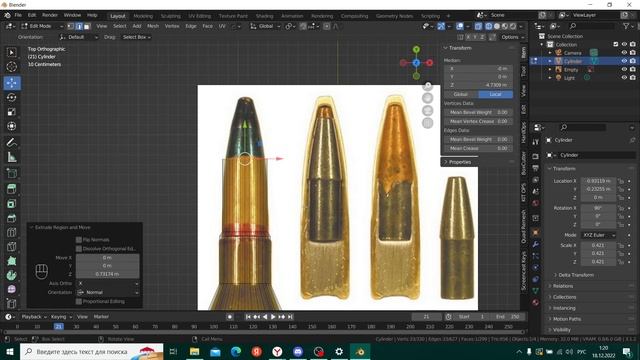Image resolution: width=640 pixels, height=360 pixels.
Task: Open the Global orientation dropdown
Action: (265, 26)
